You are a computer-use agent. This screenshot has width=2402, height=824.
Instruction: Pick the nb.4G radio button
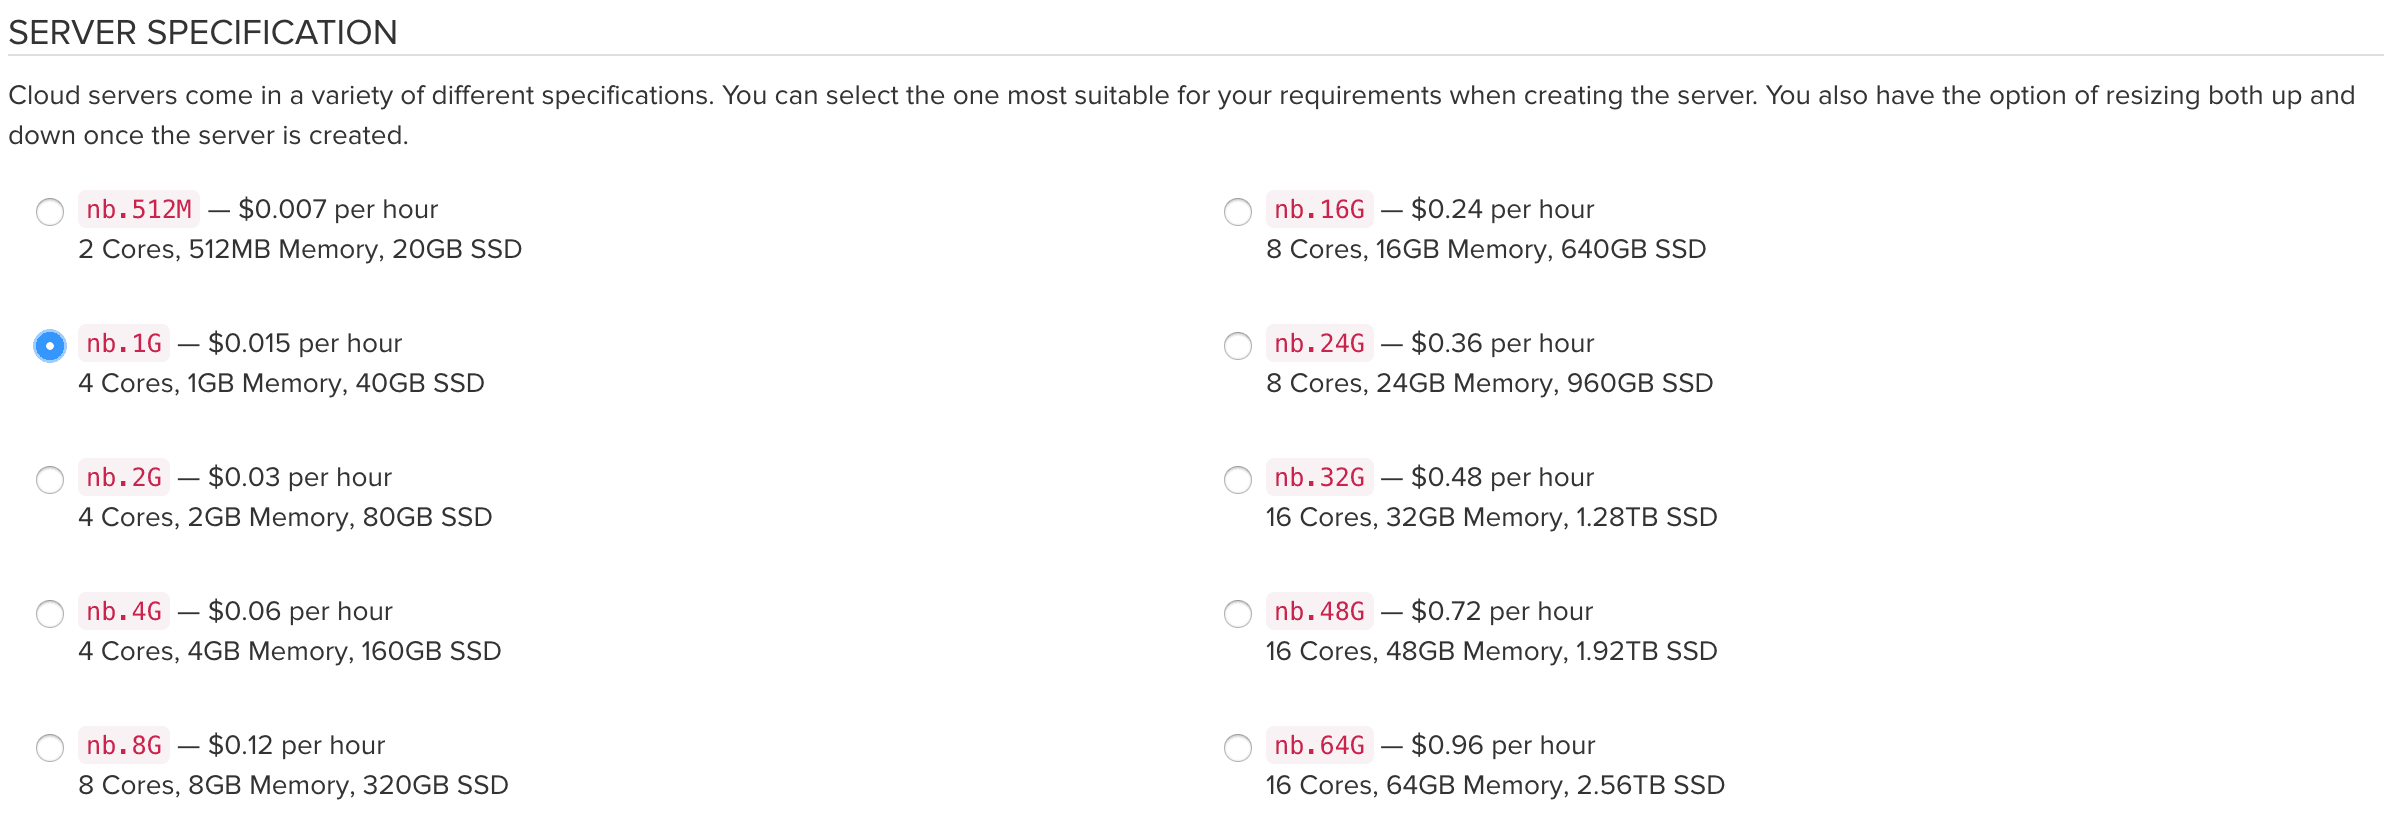coord(50,614)
